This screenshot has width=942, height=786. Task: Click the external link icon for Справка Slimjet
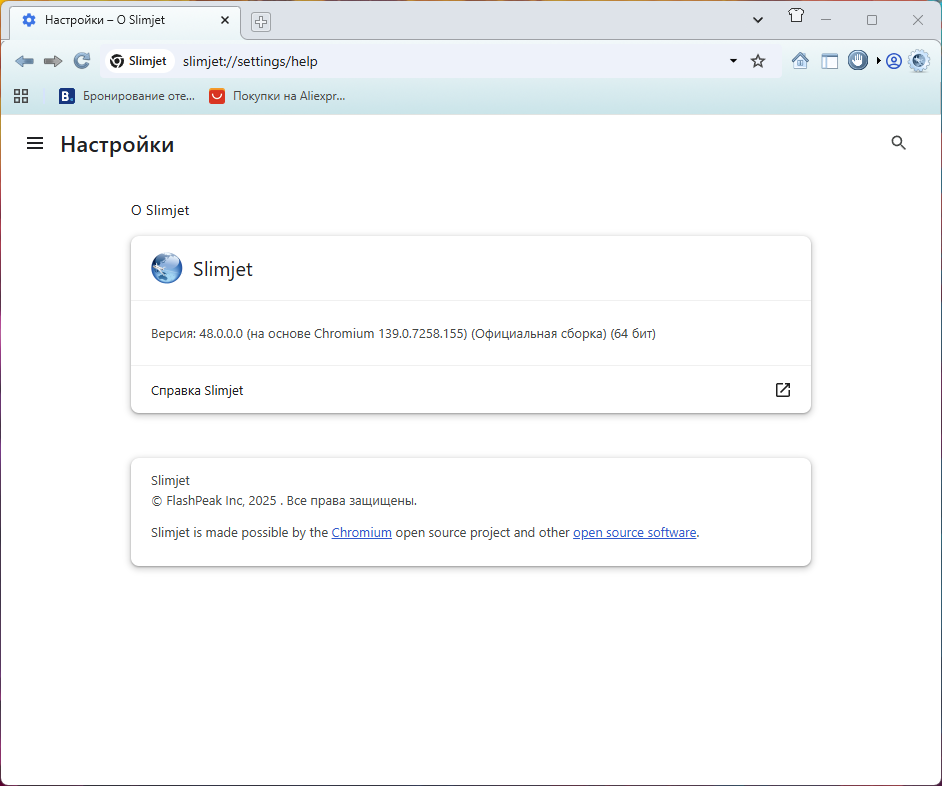[x=783, y=390]
